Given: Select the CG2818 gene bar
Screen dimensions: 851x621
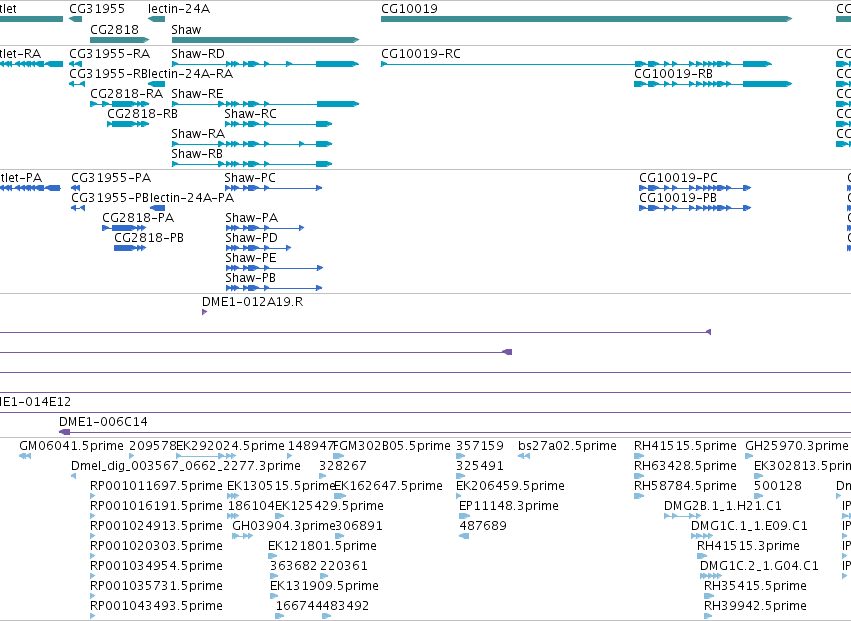Looking at the screenshot, I should tap(119, 40).
